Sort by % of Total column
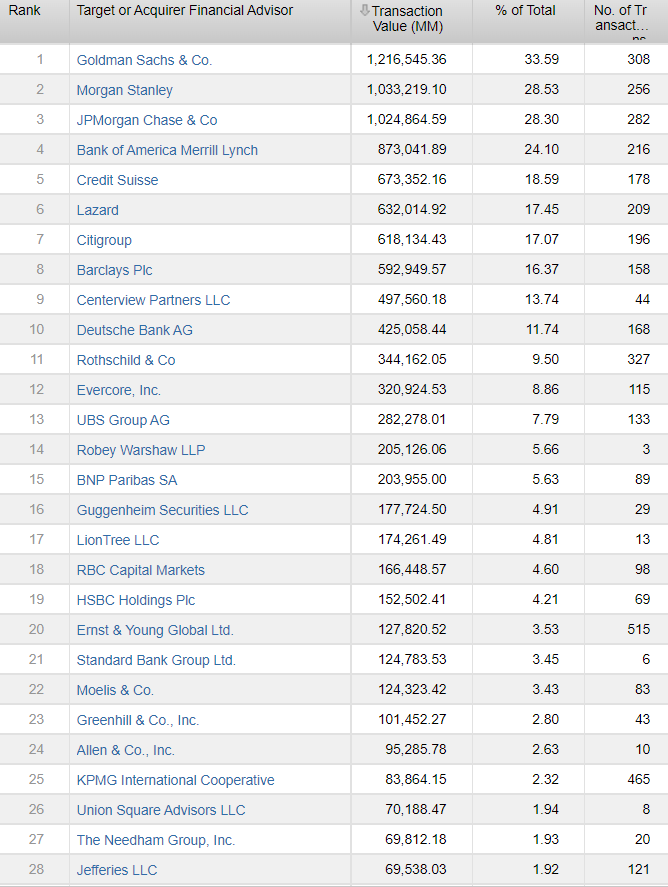This screenshot has width=668, height=887. (x=525, y=11)
